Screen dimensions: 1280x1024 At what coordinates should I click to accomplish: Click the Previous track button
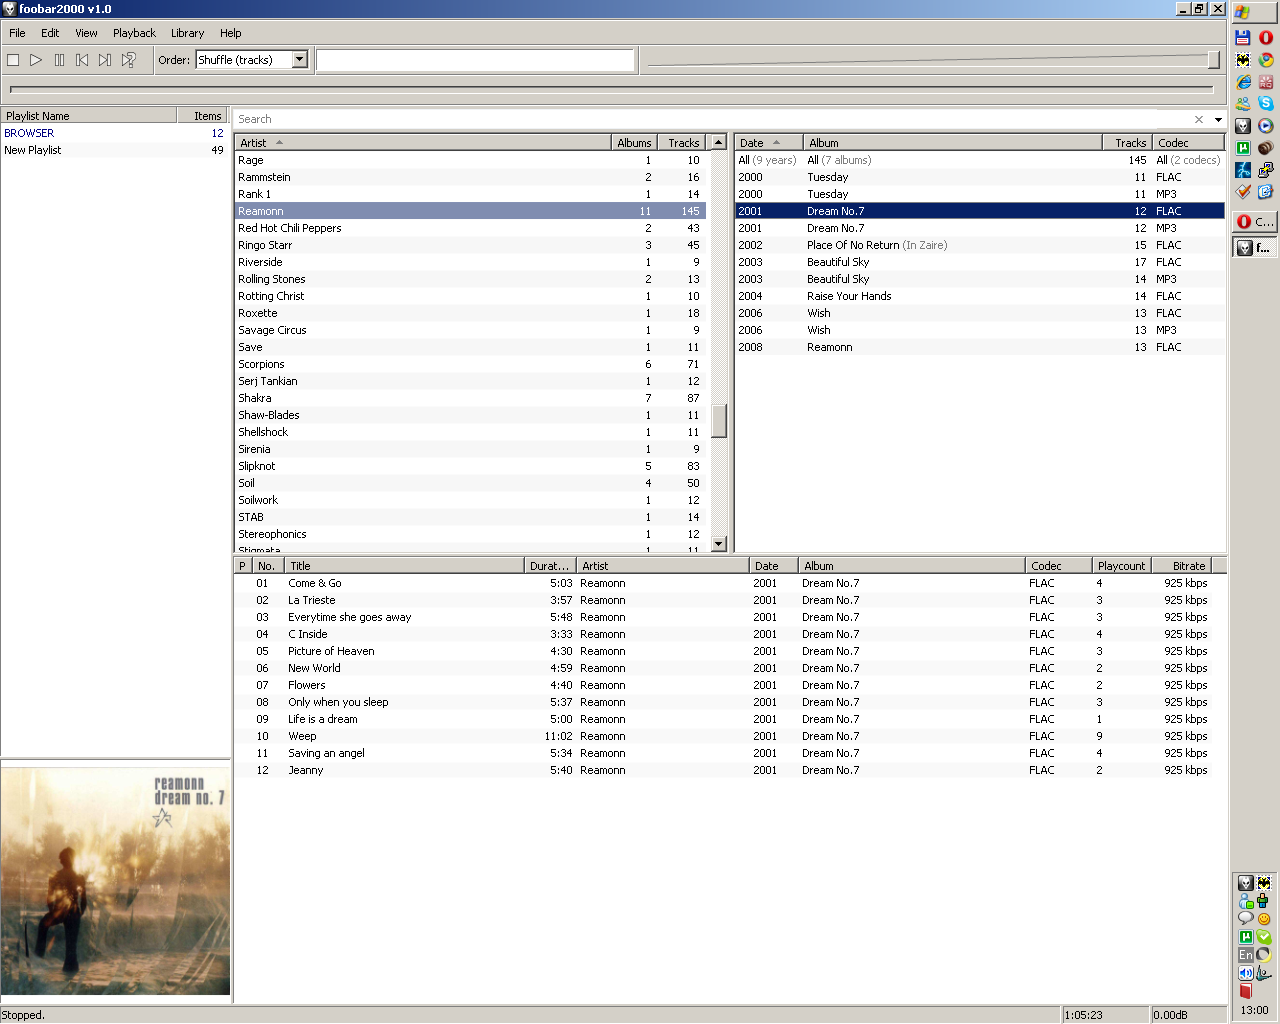(x=82, y=60)
